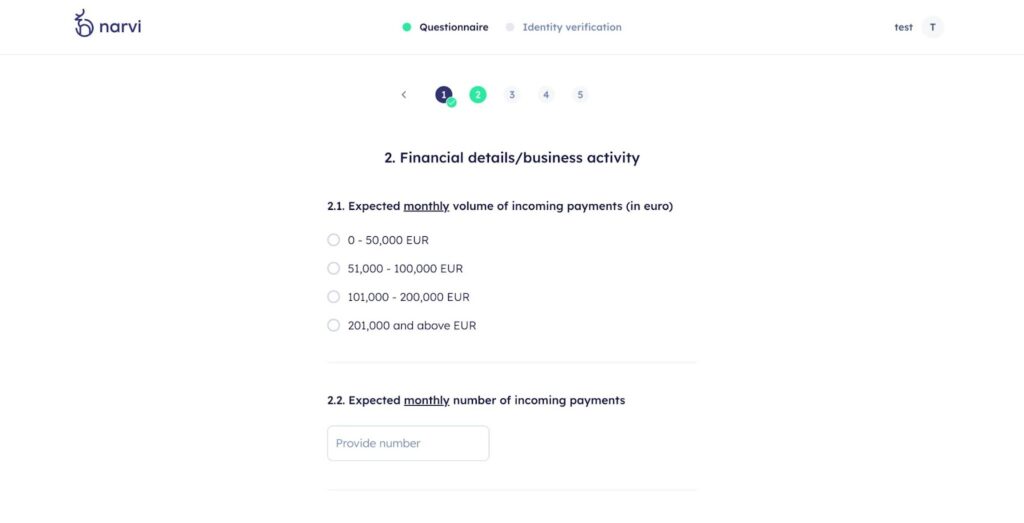This screenshot has height=523, width=1024.
Task: Click the grey Identity verification status dot
Action: click(510, 27)
